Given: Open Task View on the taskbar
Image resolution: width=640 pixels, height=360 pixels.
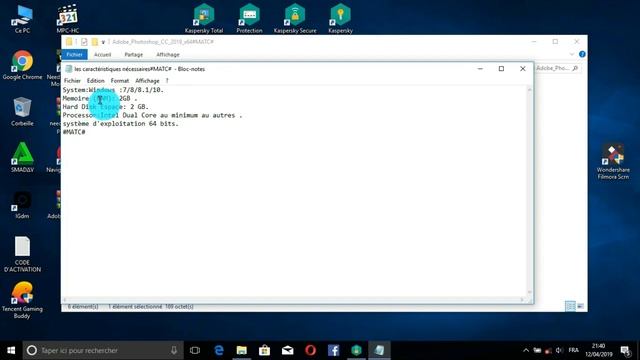Looking at the screenshot, I should click(195, 350).
